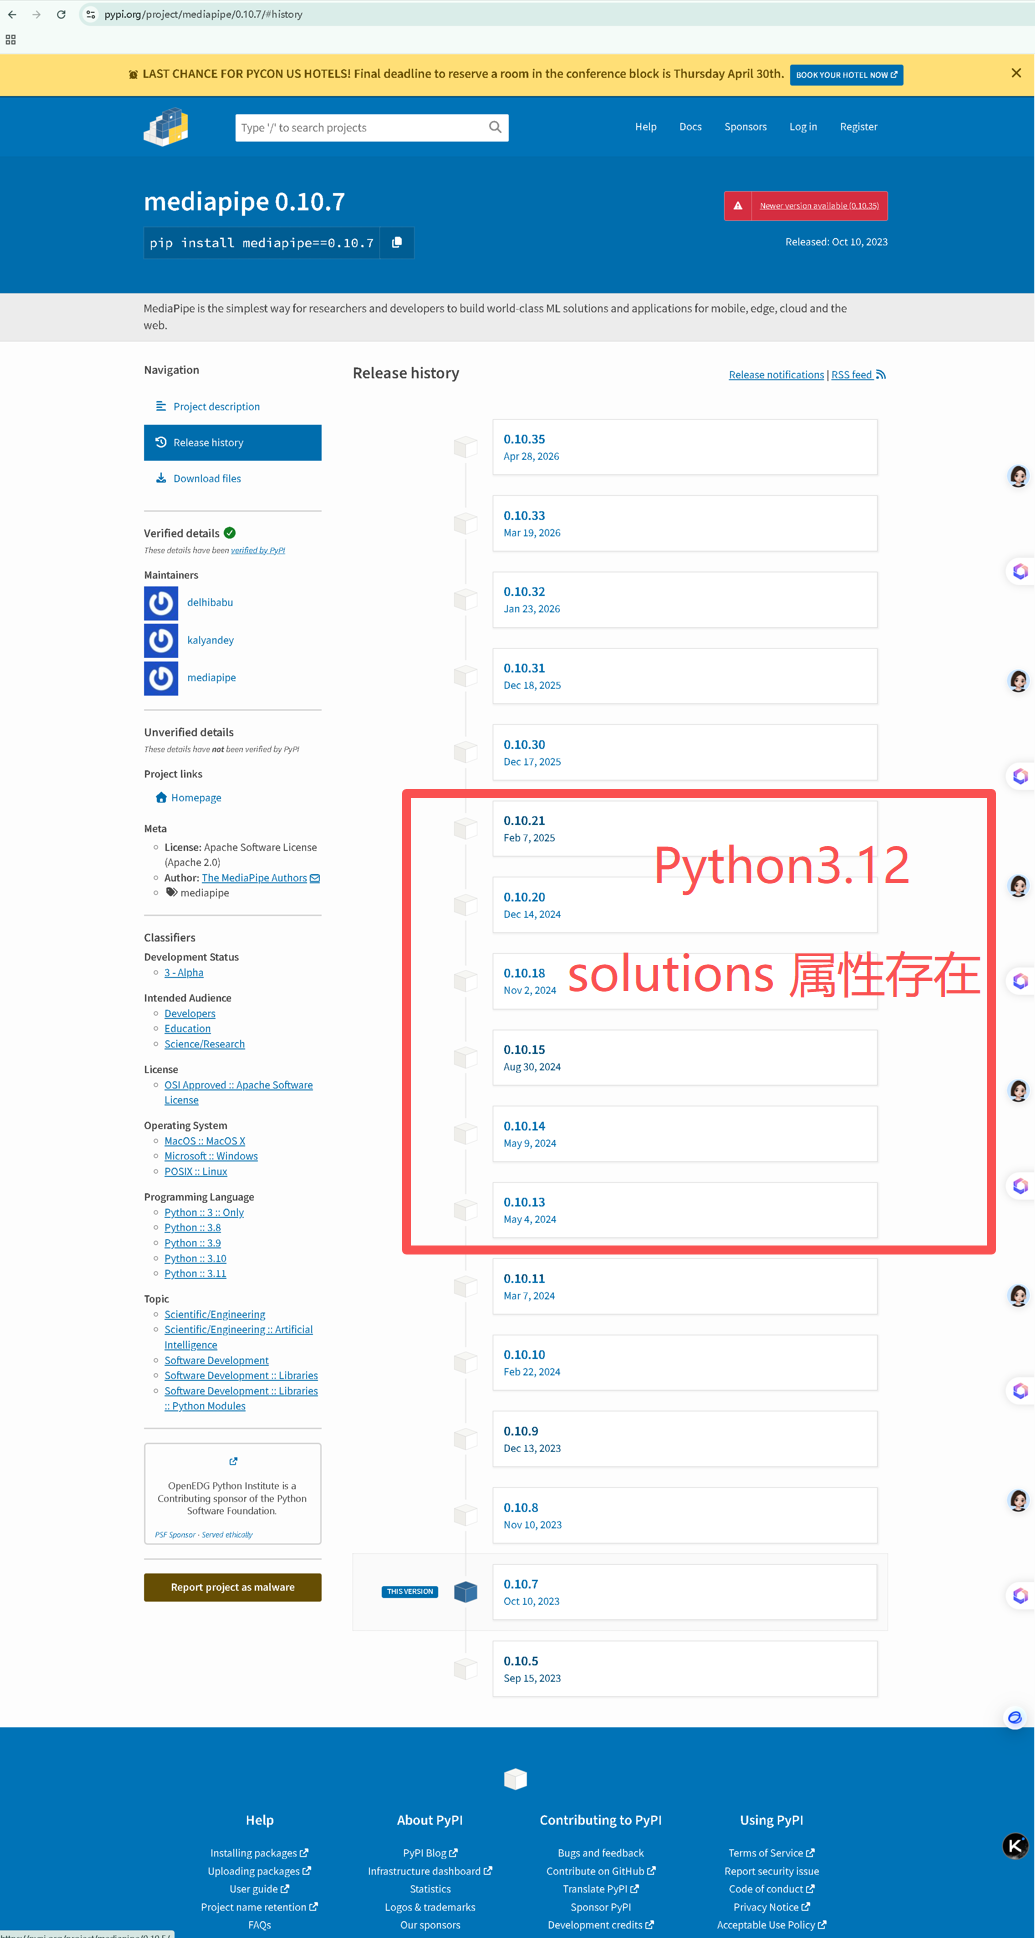This screenshot has width=1035, height=1938.
Task: Click Register
Action: [859, 127]
